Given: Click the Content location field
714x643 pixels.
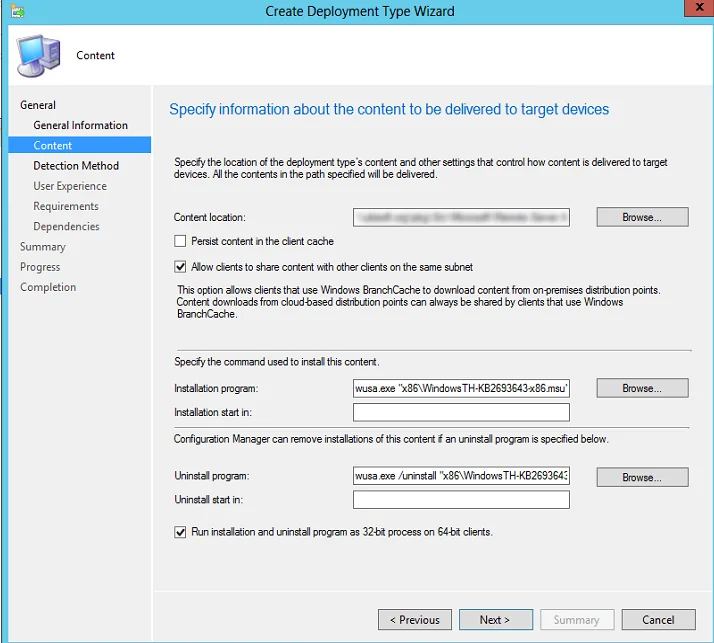Looking at the screenshot, I should (x=461, y=217).
